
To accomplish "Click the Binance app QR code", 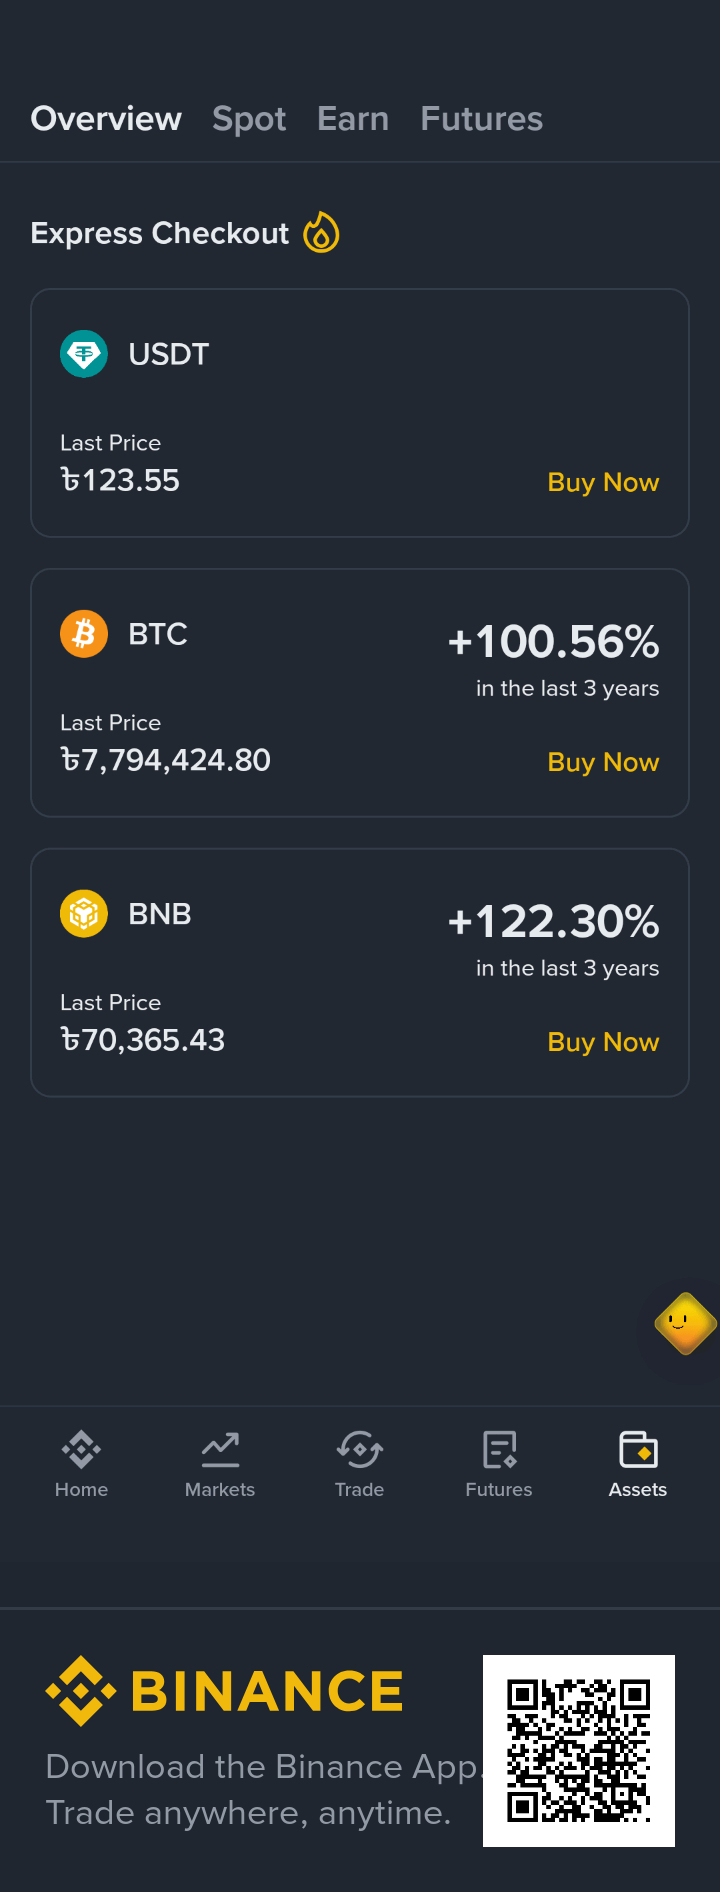I will click(579, 1751).
